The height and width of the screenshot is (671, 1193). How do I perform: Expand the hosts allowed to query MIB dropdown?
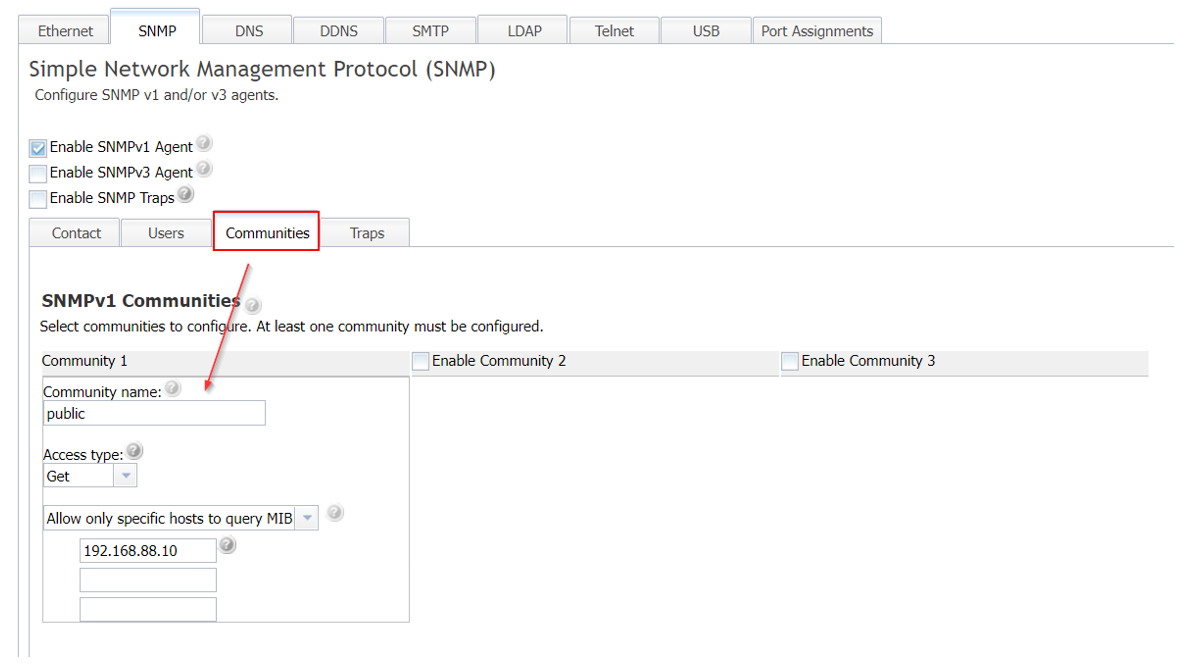tap(307, 517)
